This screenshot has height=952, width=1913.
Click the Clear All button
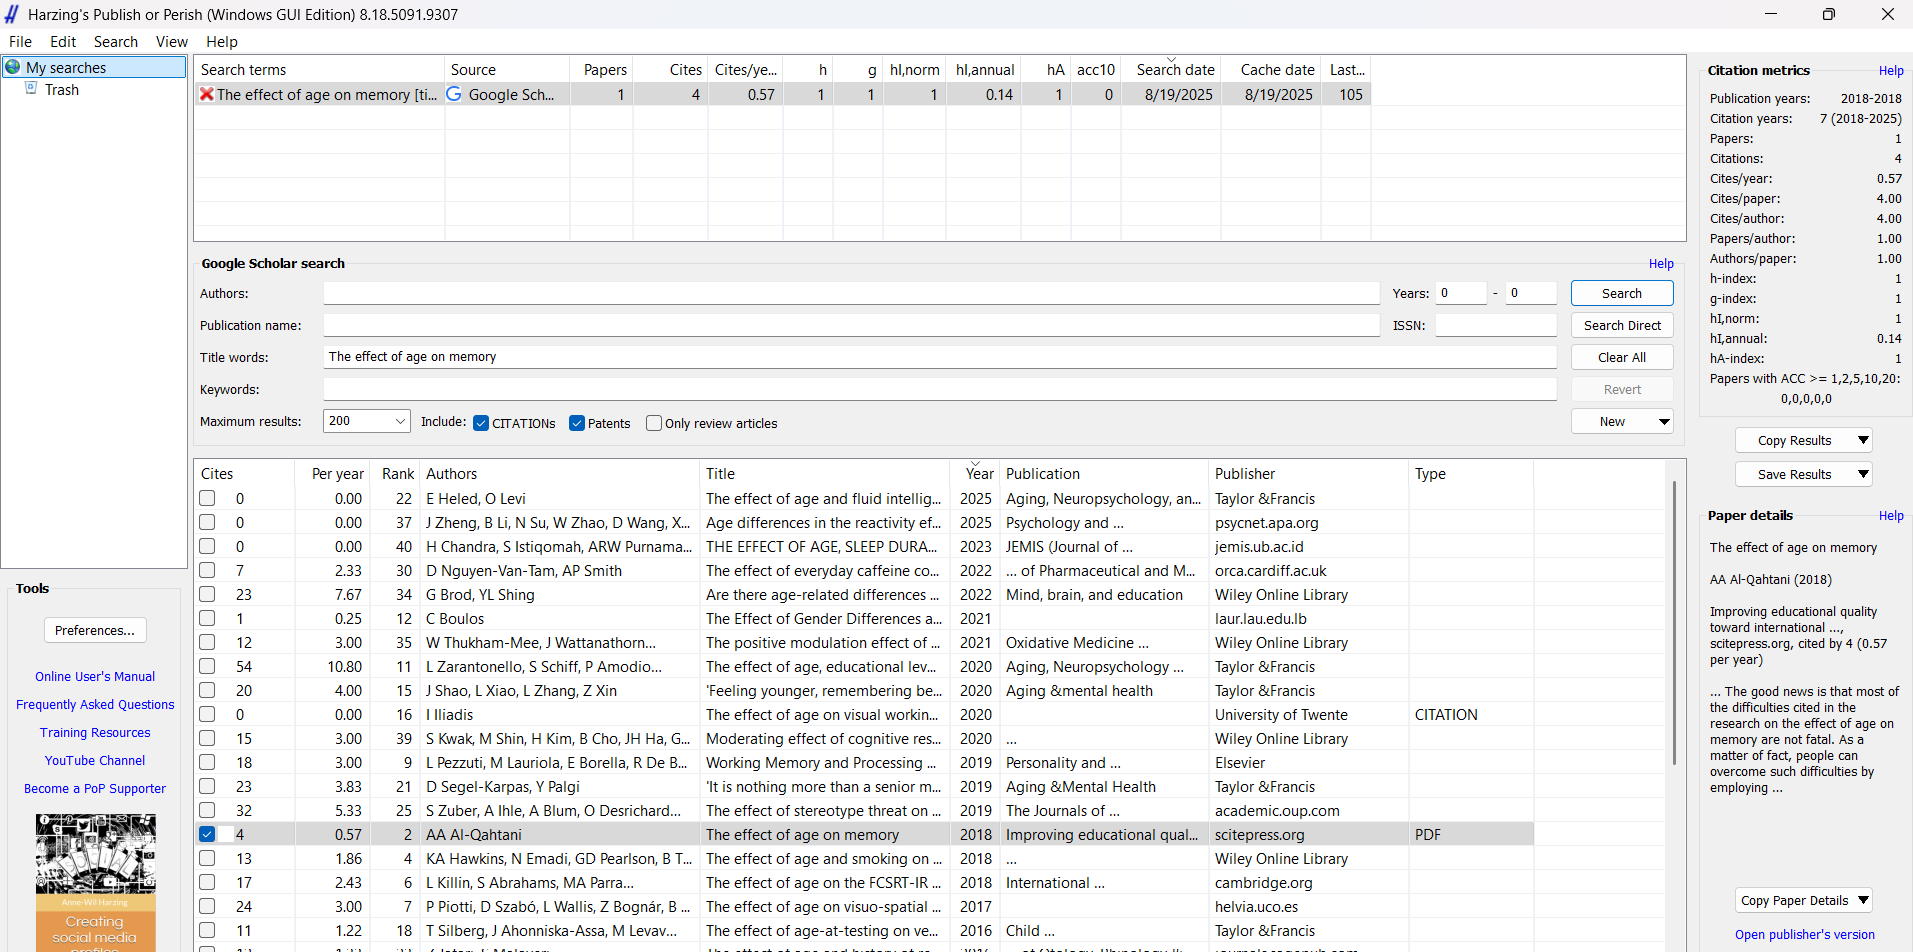[x=1621, y=357]
